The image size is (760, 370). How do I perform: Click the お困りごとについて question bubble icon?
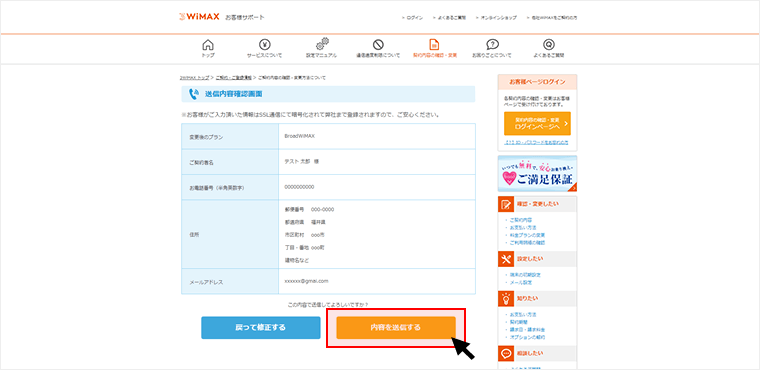pos(492,45)
